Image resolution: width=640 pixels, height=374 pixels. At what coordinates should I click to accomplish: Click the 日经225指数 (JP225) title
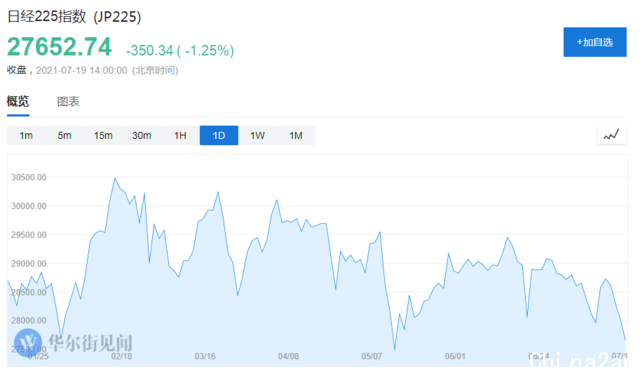tap(74, 17)
